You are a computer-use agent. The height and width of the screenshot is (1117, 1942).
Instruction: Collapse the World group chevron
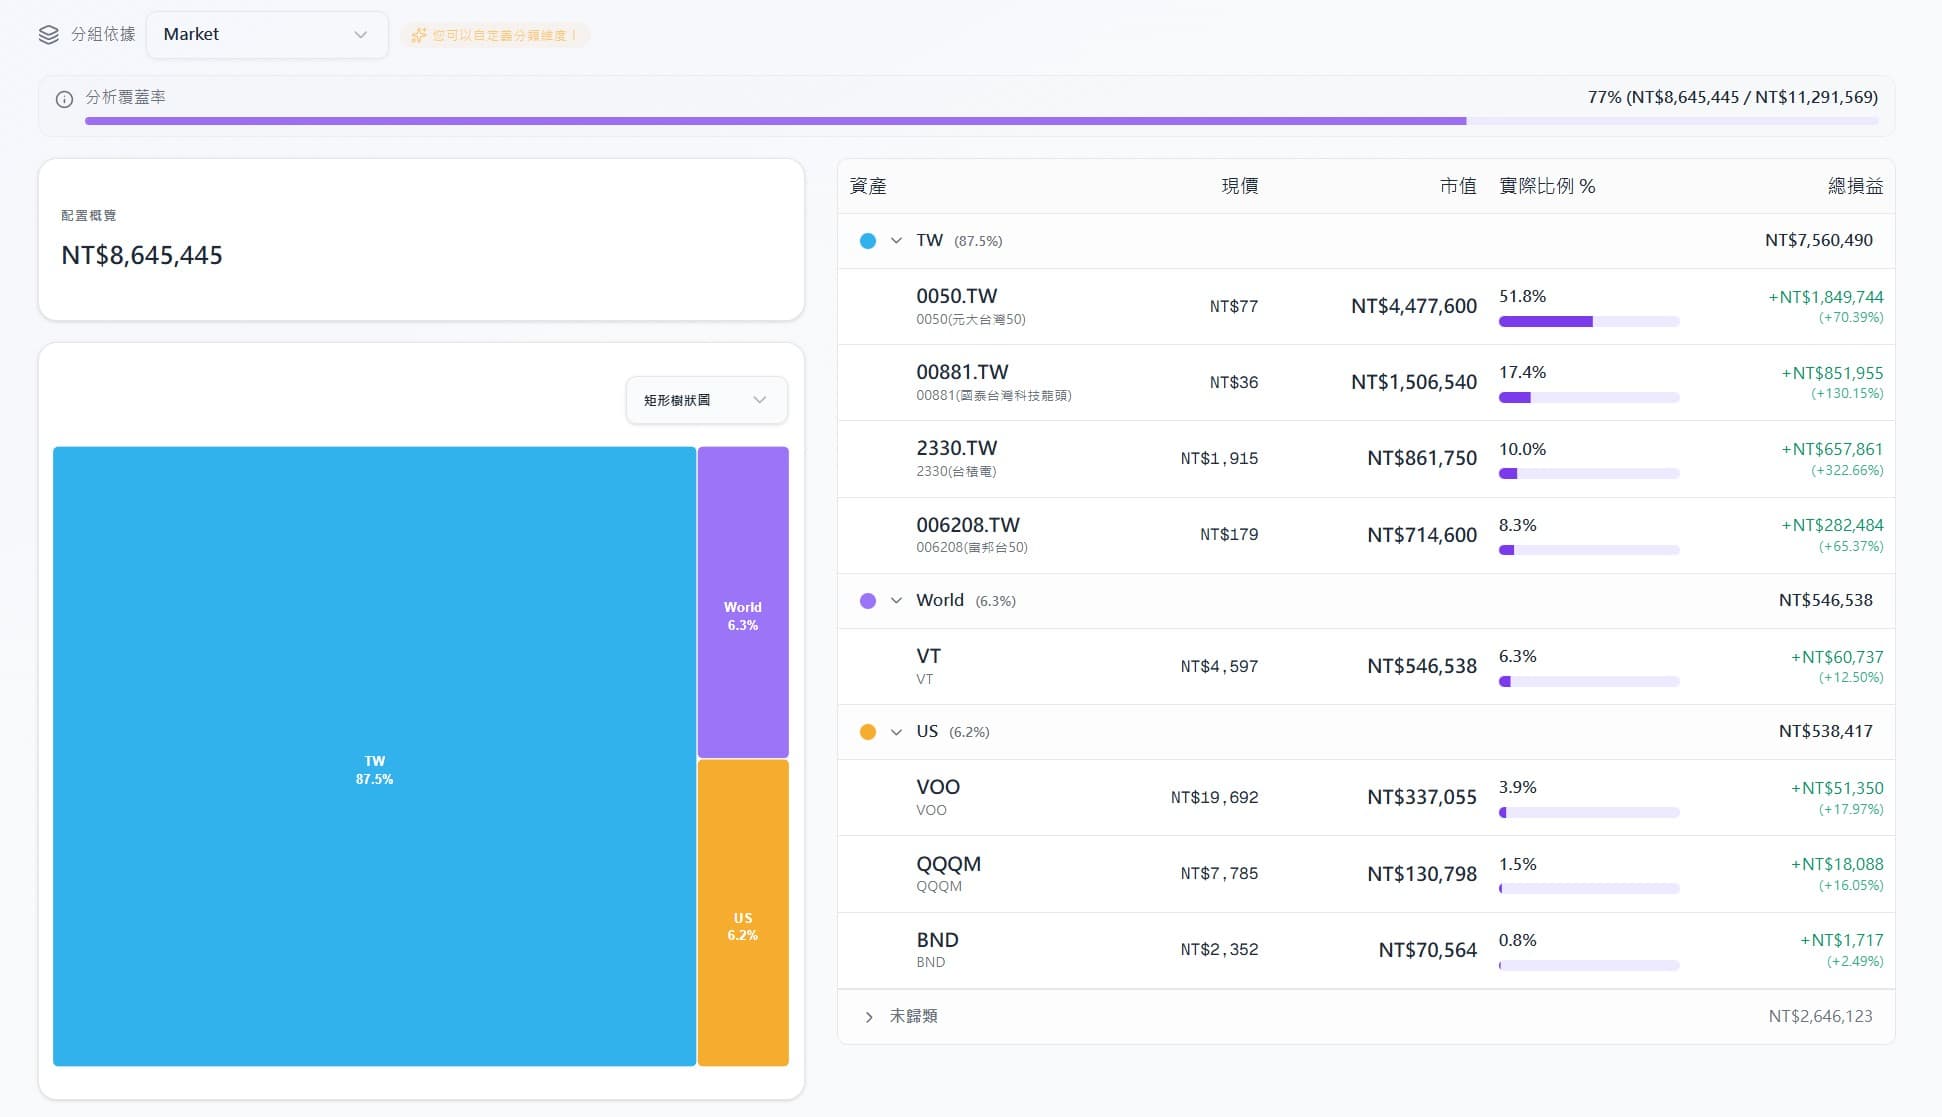pos(896,601)
